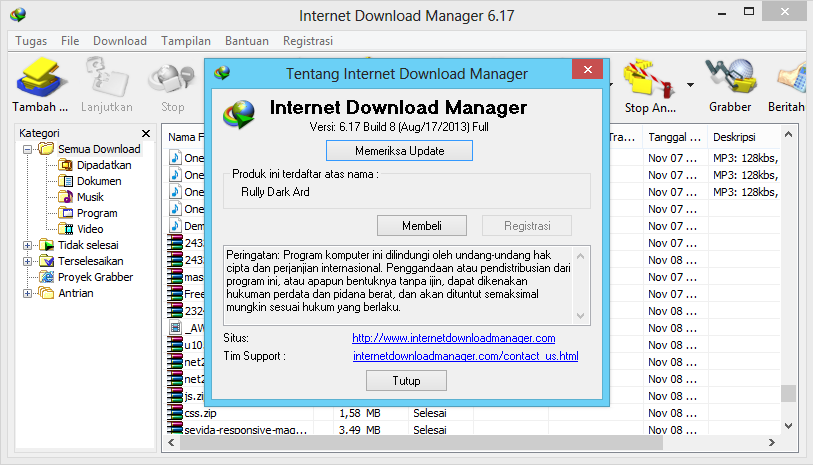Click the horizontal scrollbar right arrow
Image resolution: width=813 pixels, height=465 pixels.
(x=772, y=443)
